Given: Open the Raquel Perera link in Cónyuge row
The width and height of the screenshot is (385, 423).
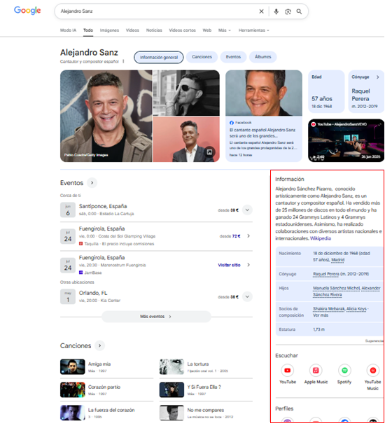Looking at the screenshot, I should pyautogui.click(x=326, y=274).
